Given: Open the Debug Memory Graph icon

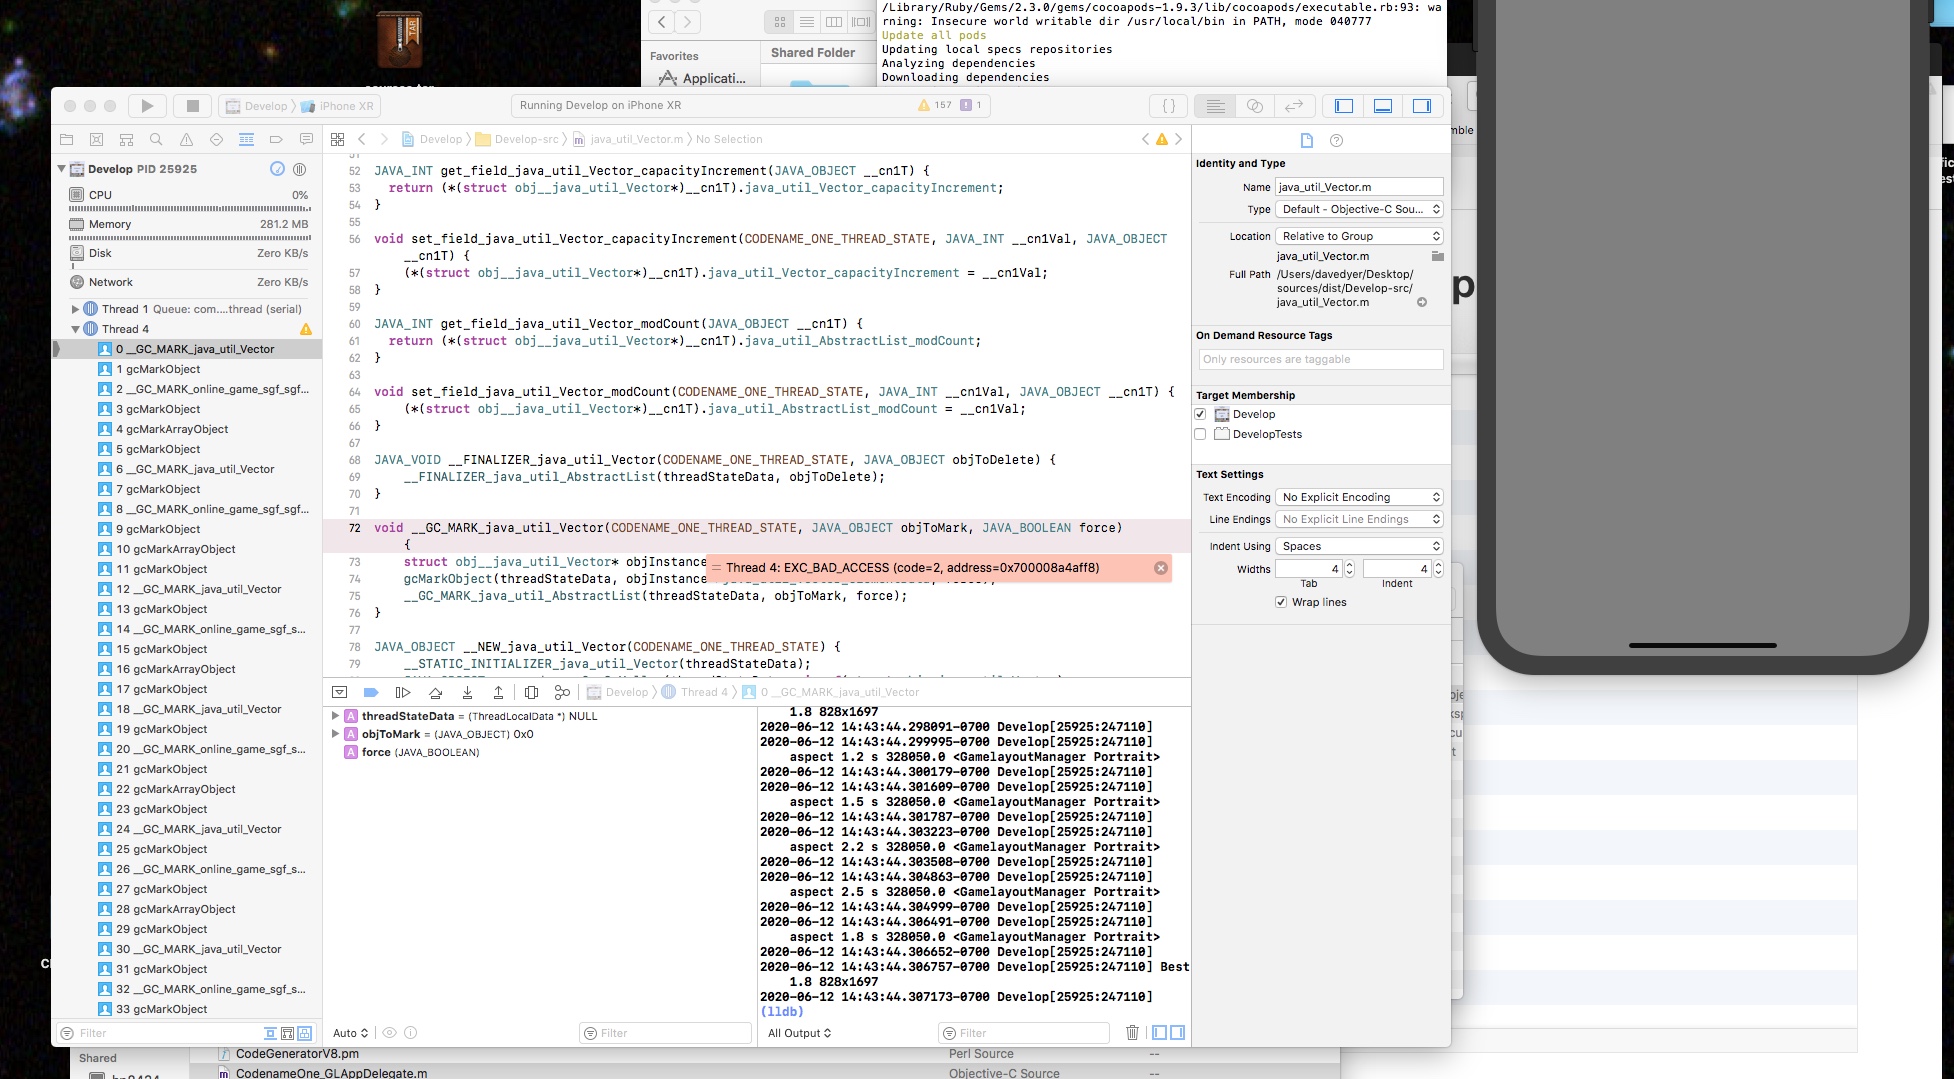Looking at the screenshot, I should click(562, 692).
